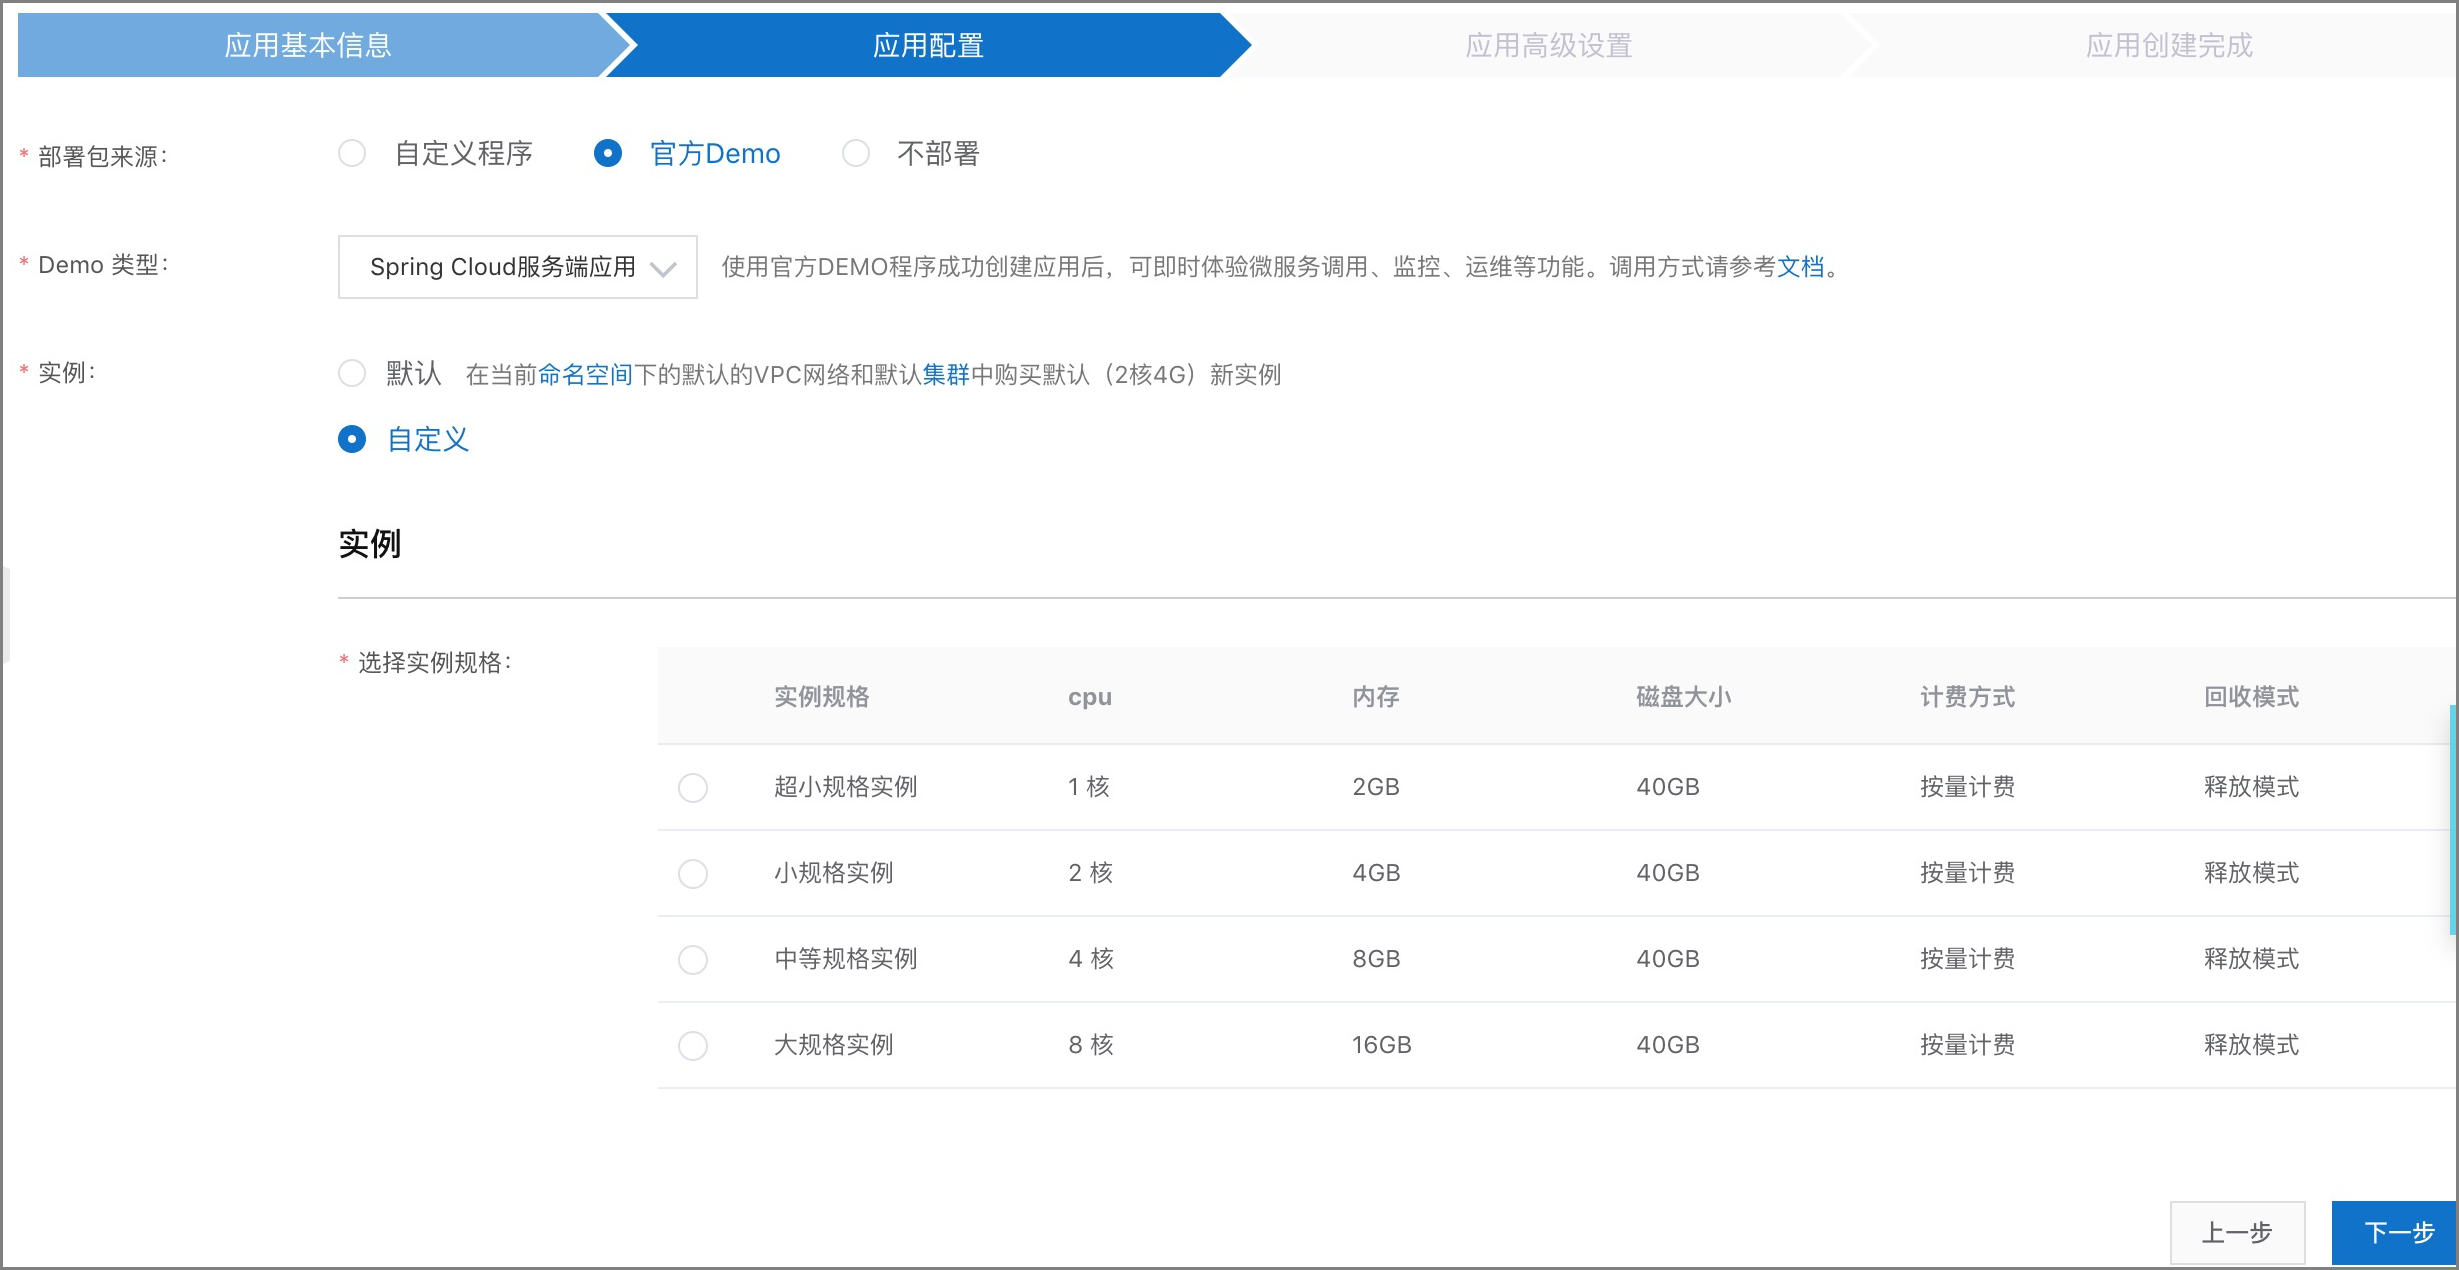Click the 回收模式 column header
This screenshot has height=1270, width=2459.
pos(2252,697)
